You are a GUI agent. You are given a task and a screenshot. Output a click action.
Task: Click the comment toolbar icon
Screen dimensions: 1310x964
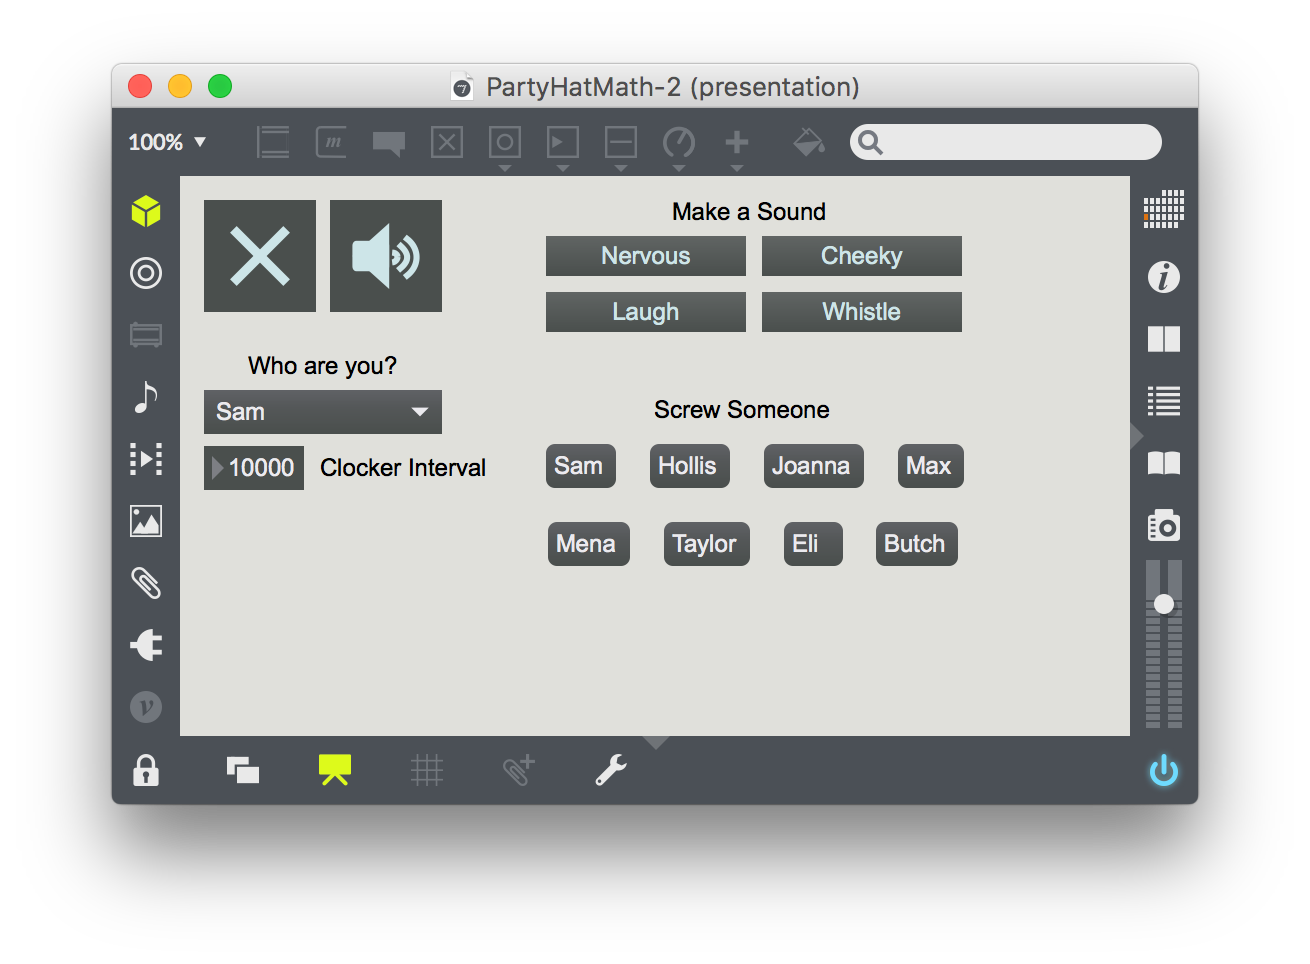click(389, 144)
